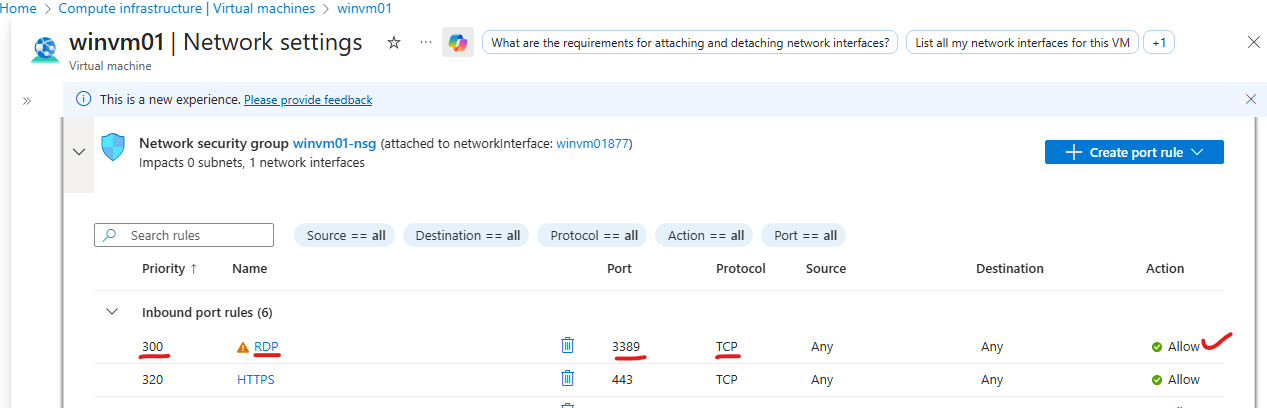
Task: Dismiss the new experience info banner
Action: click(x=1251, y=99)
